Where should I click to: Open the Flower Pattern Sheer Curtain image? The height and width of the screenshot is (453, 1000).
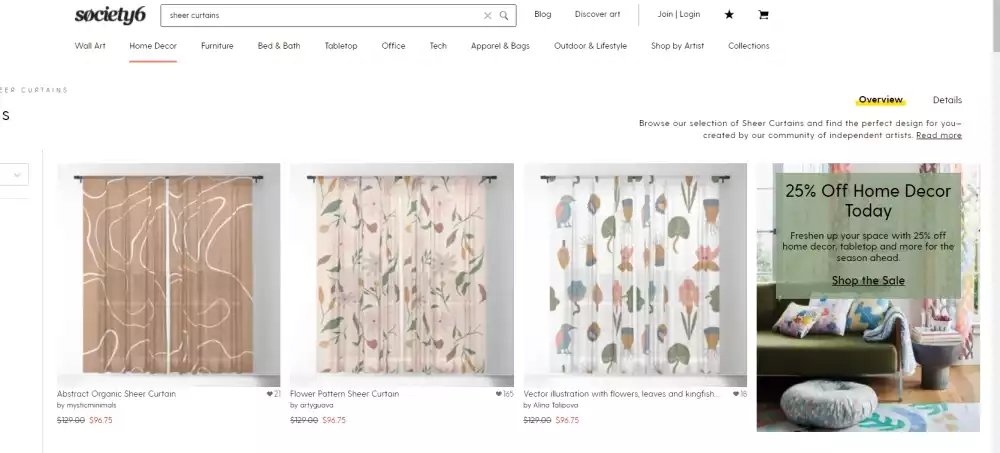[x=402, y=275]
